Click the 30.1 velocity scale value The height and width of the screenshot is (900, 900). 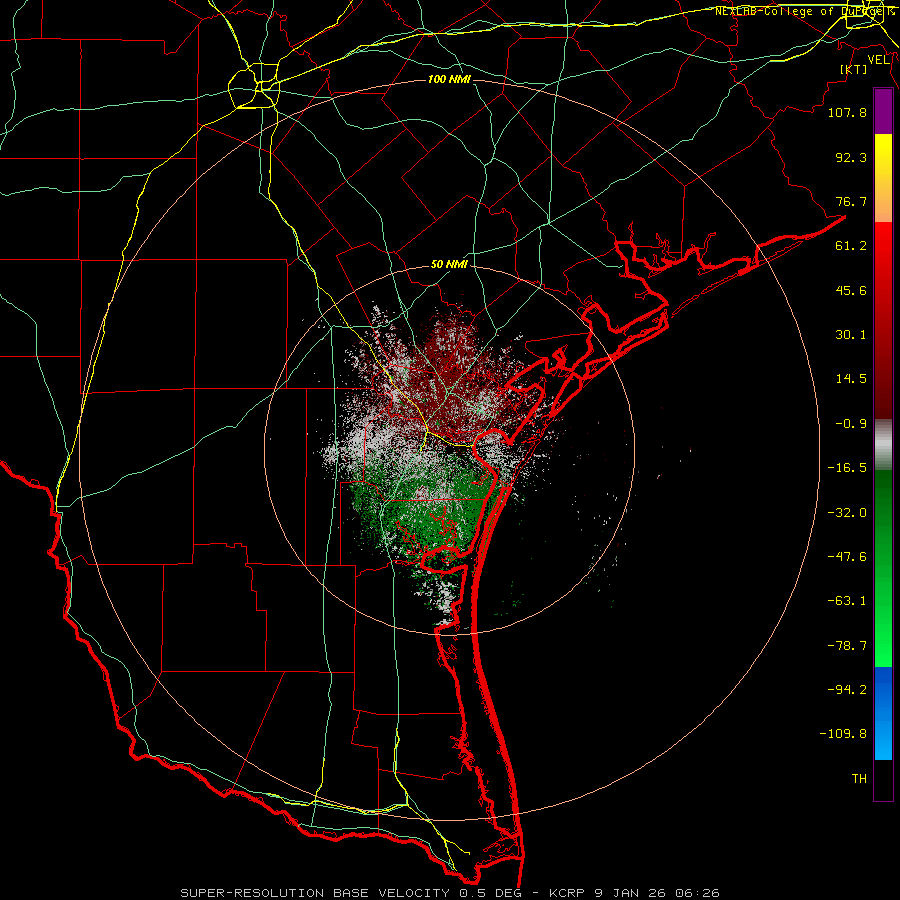[x=851, y=335]
